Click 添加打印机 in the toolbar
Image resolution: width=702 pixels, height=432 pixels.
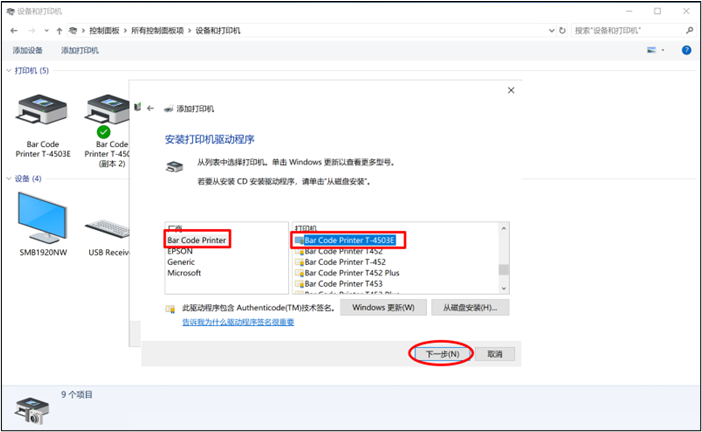pos(80,50)
